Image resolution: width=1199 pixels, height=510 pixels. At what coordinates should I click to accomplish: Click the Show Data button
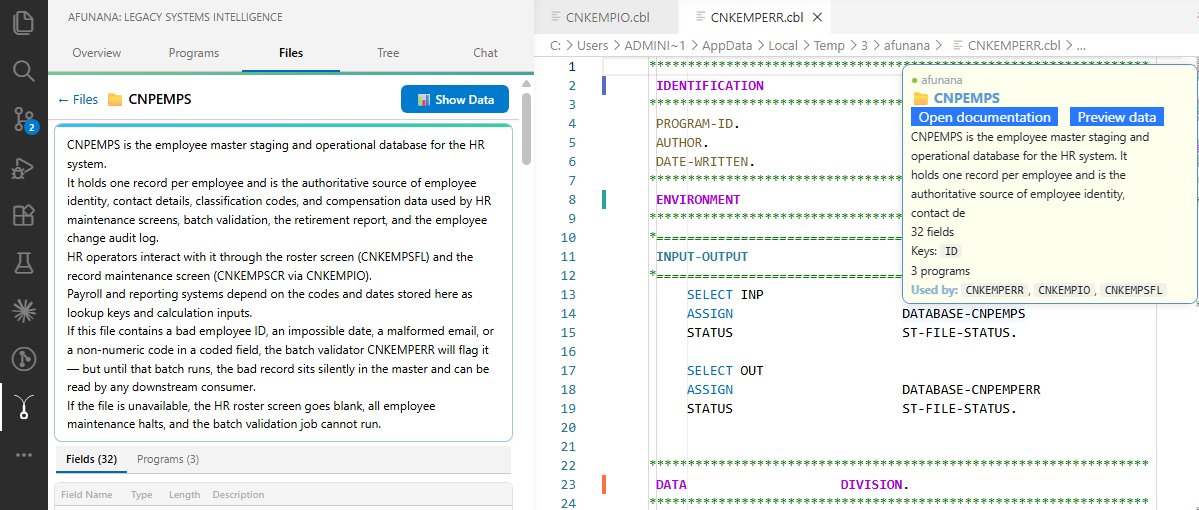[x=454, y=99]
